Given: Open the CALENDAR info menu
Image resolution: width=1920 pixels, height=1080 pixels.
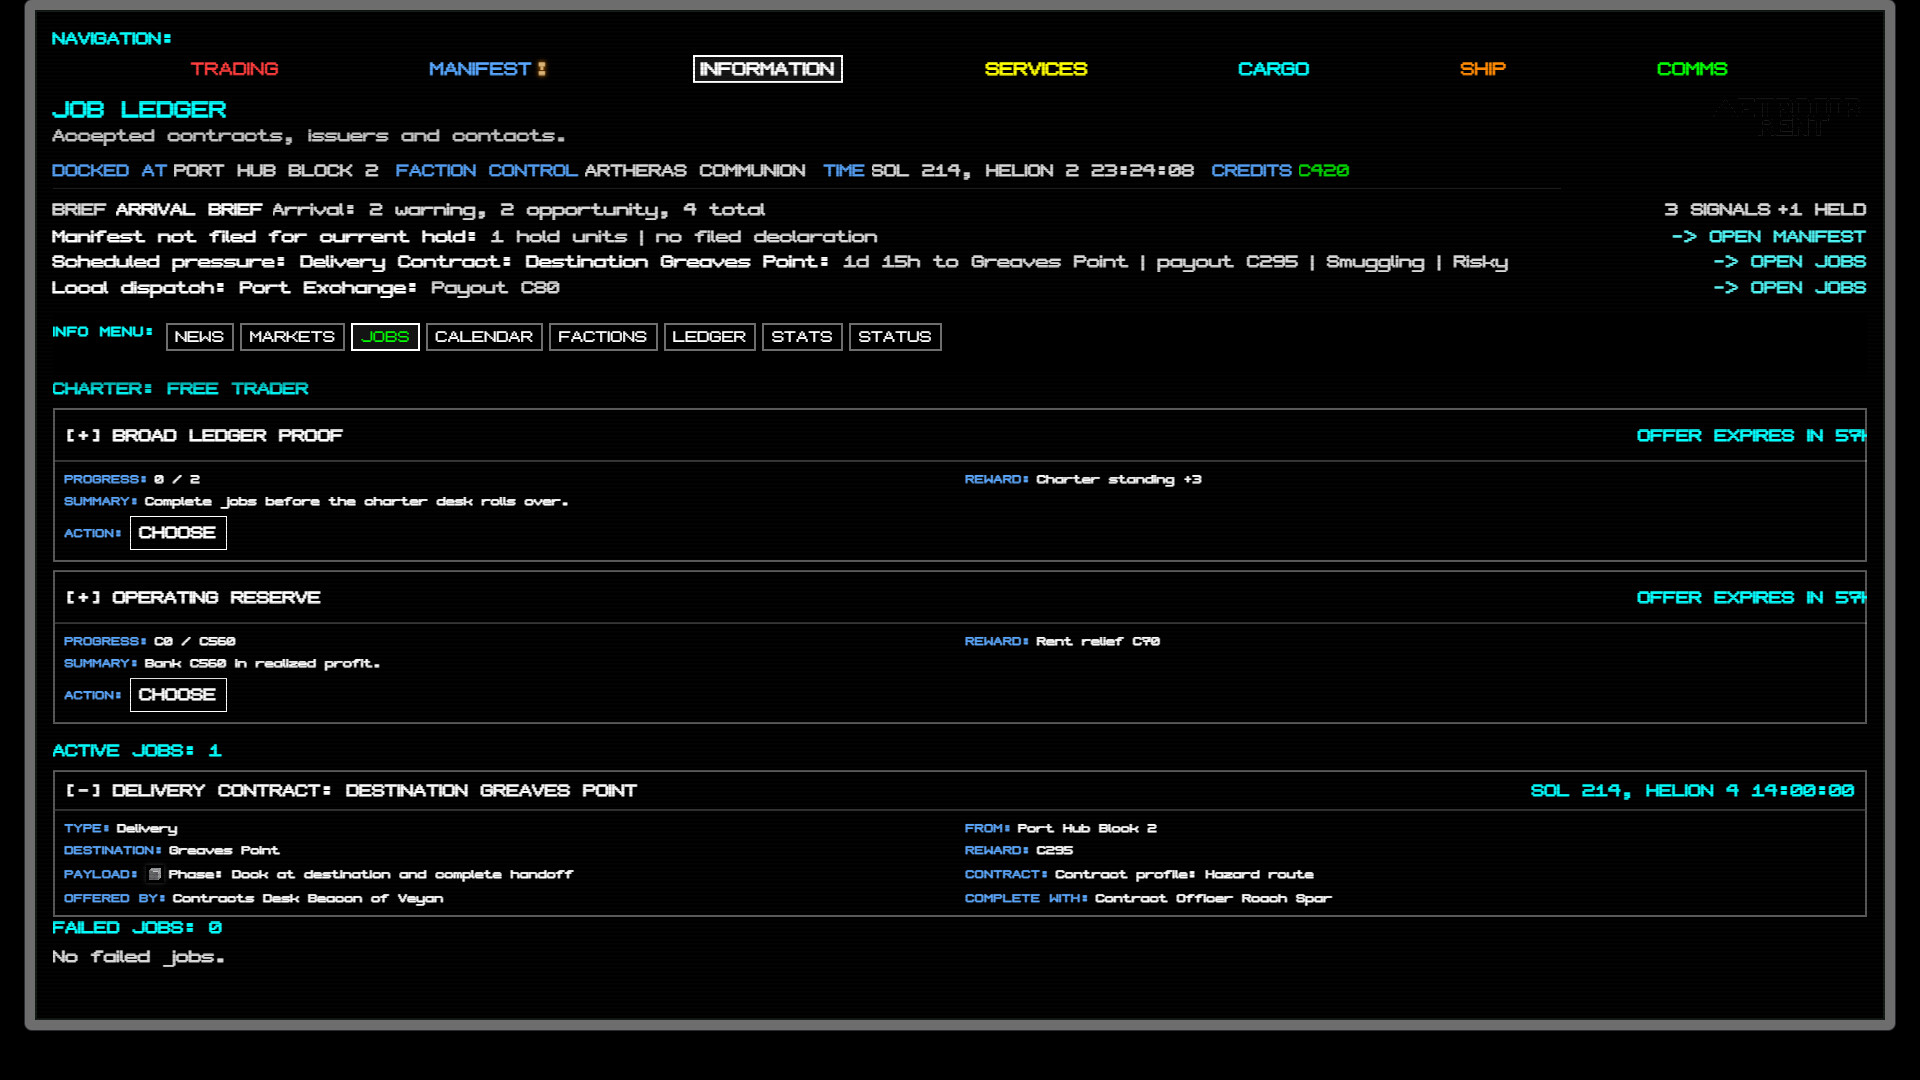Looking at the screenshot, I should tap(484, 337).
